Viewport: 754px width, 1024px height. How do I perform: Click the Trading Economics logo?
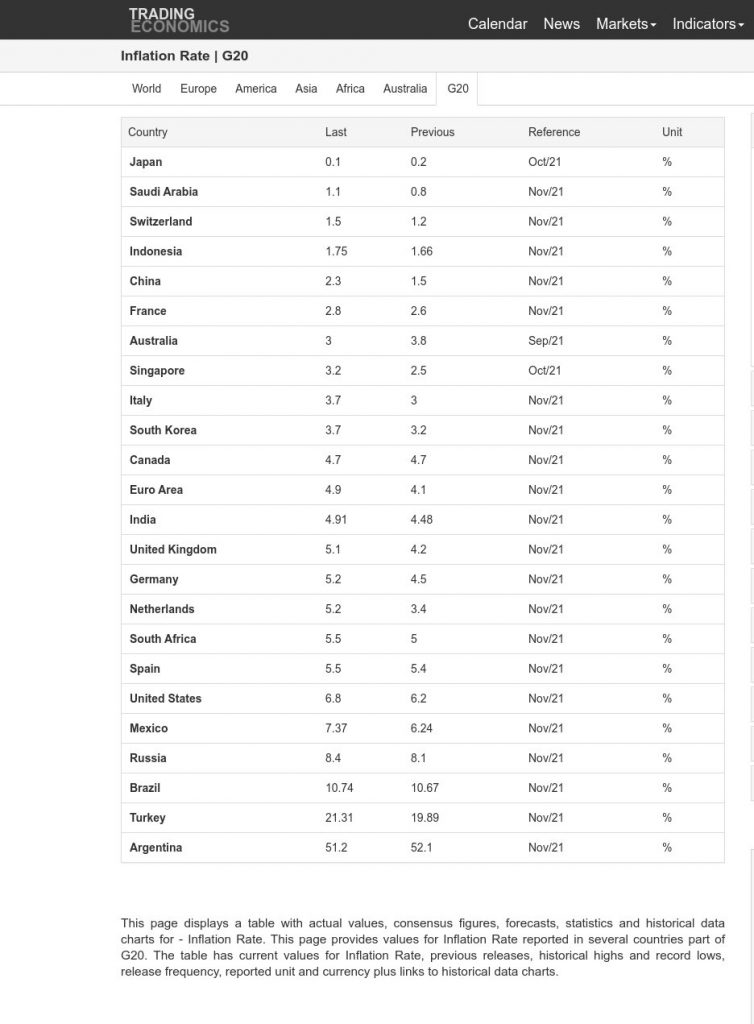tap(179, 20)
